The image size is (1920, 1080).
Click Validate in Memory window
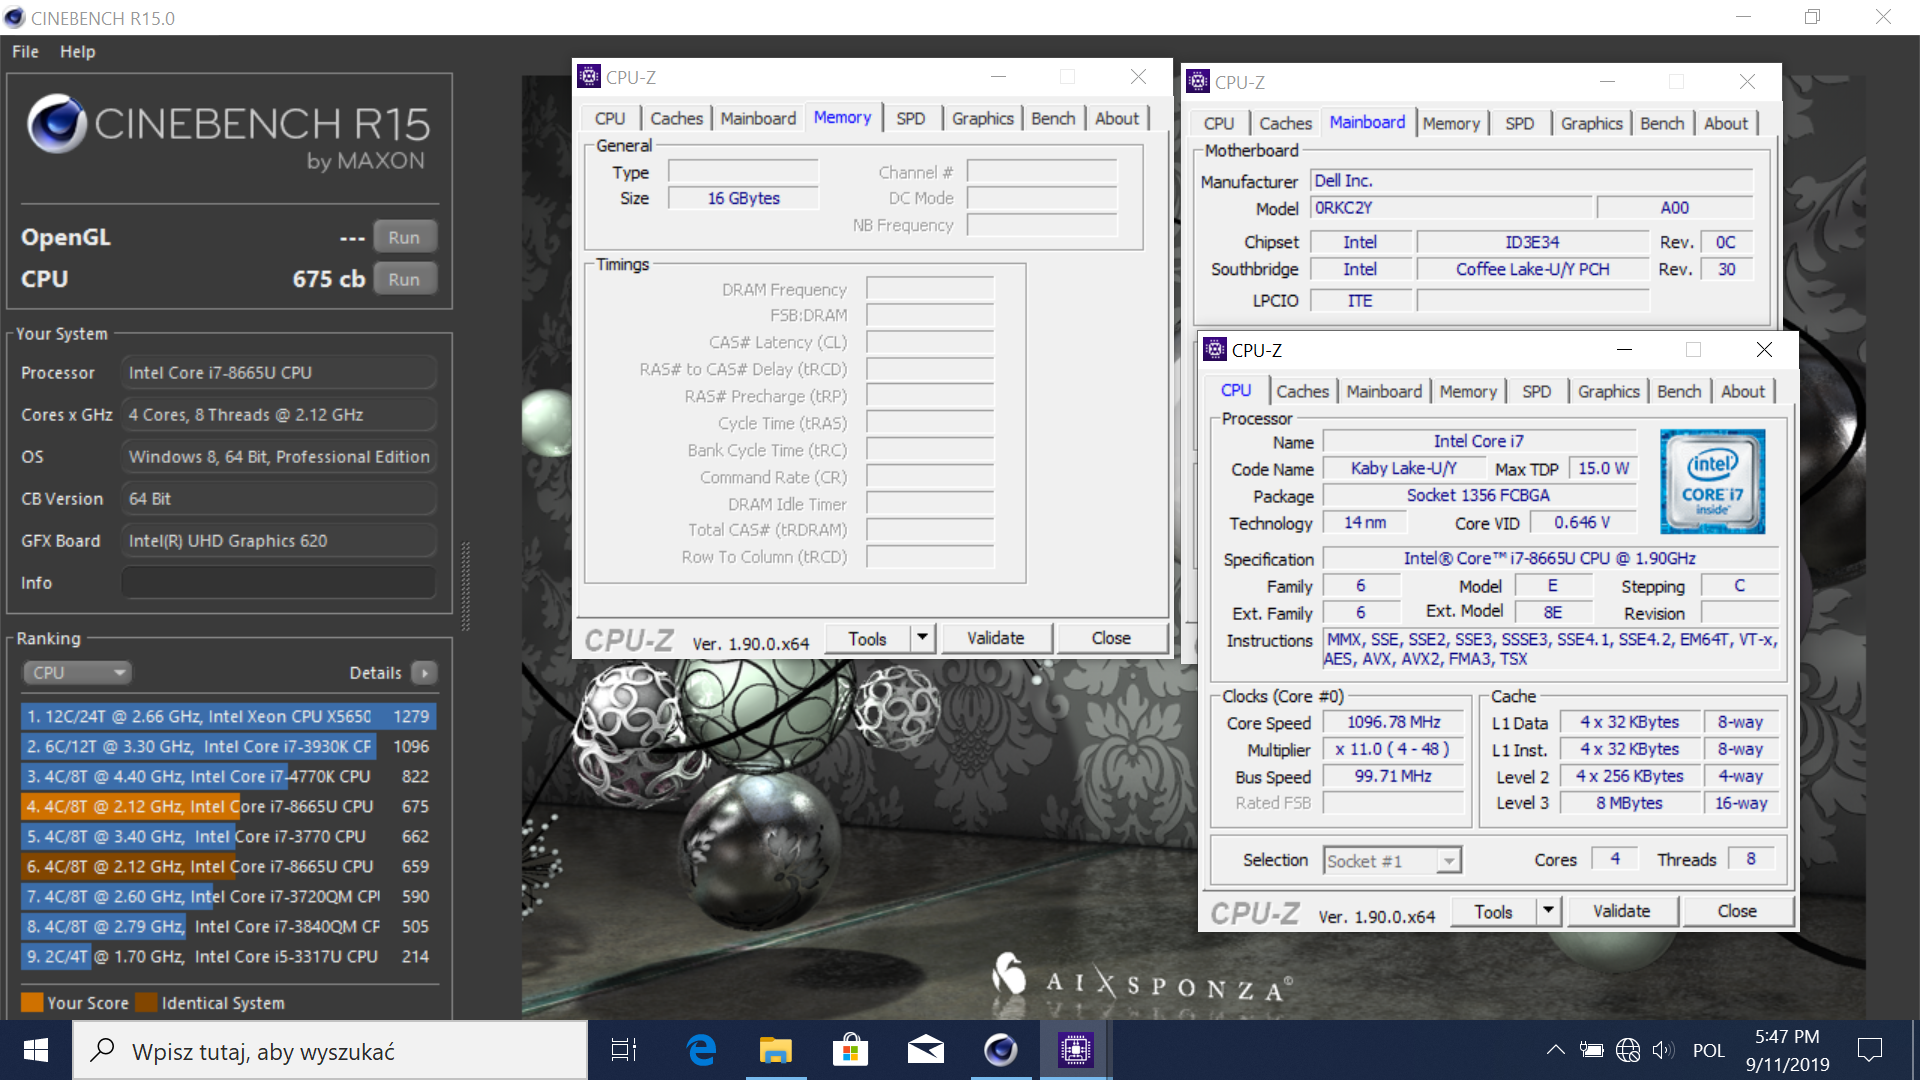(995, 638)
